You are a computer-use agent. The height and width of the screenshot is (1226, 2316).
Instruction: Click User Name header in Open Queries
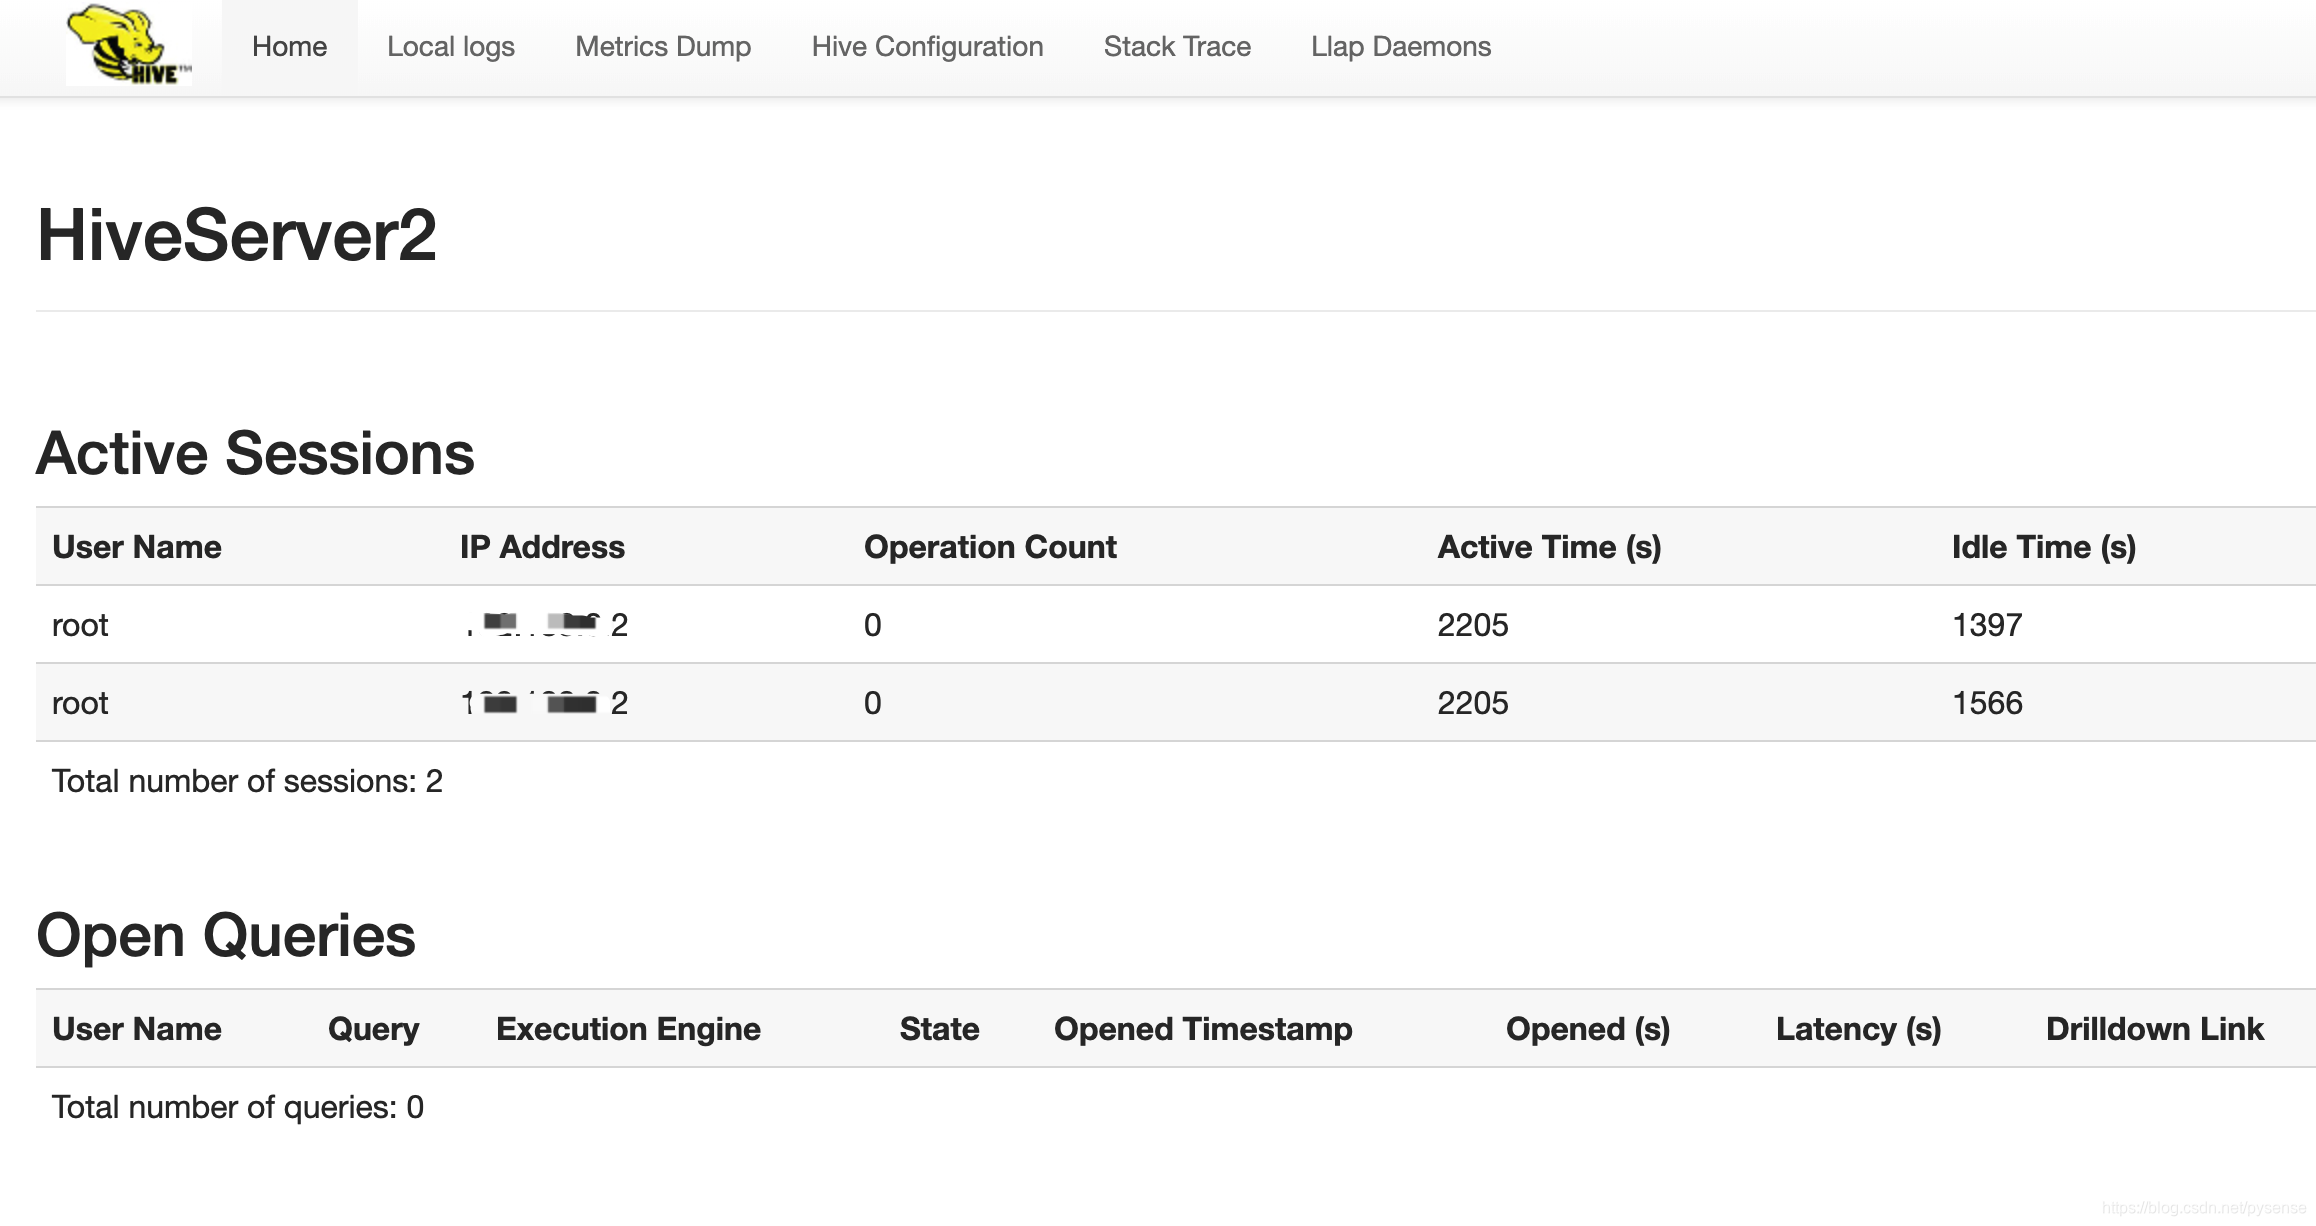point(137,1029)
